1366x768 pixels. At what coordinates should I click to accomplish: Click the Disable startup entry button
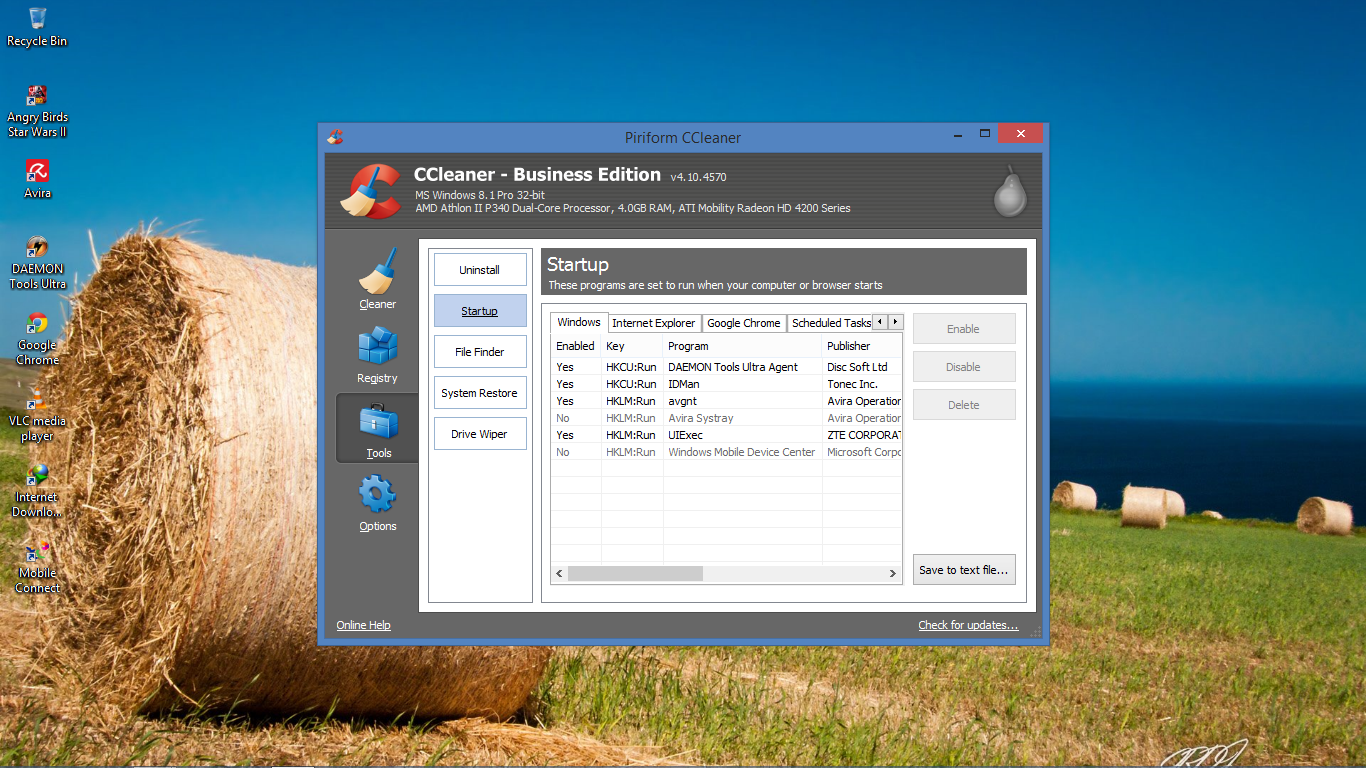coord(964,367)
